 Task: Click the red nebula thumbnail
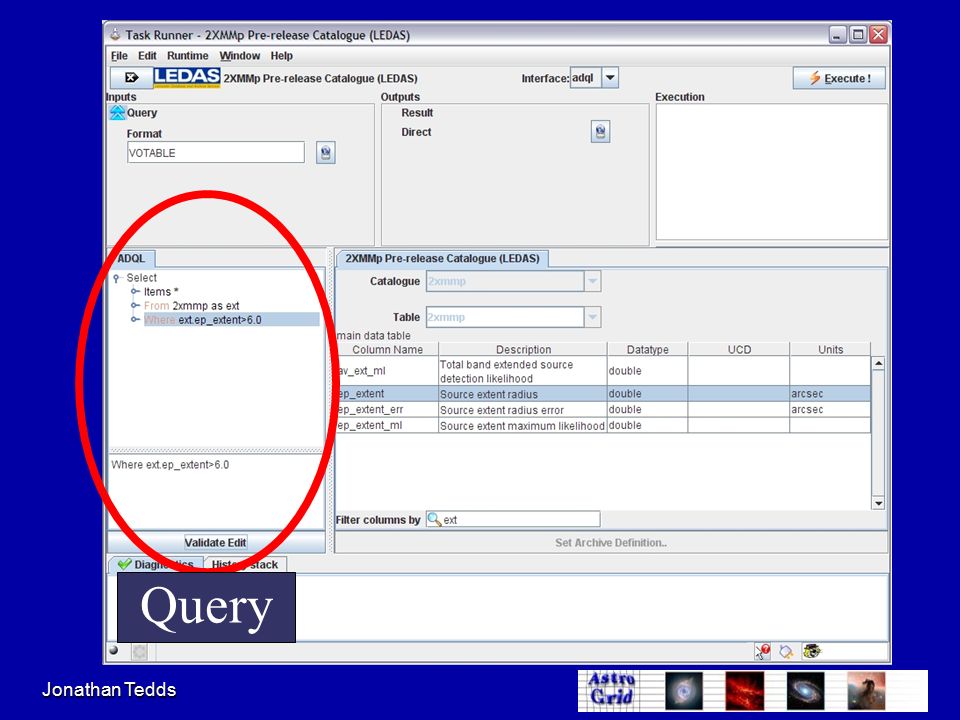pos(744,691)
